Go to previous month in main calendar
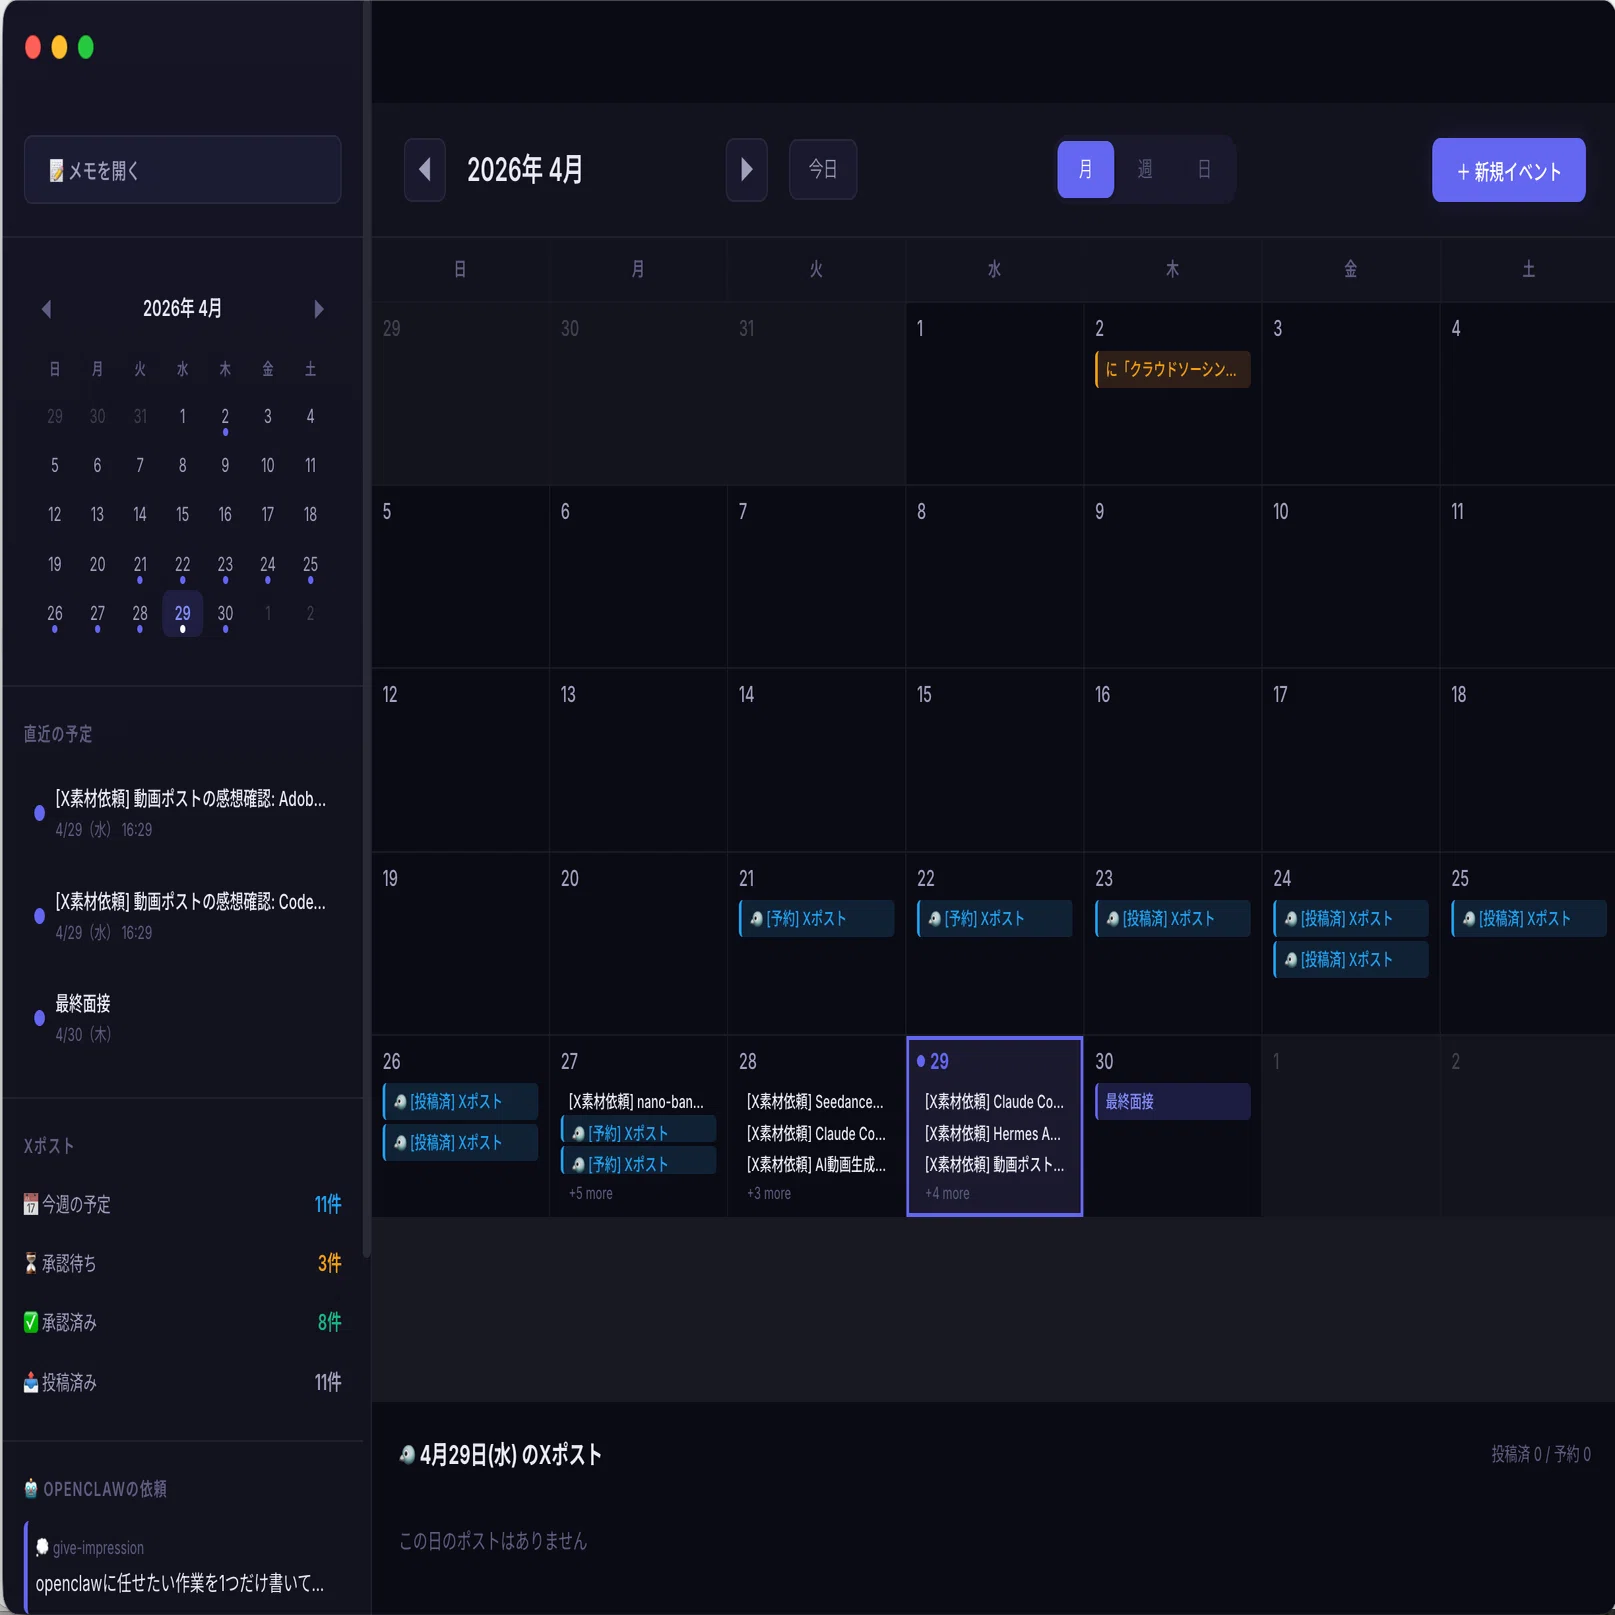1615x1615 pixels. [424, 170]
